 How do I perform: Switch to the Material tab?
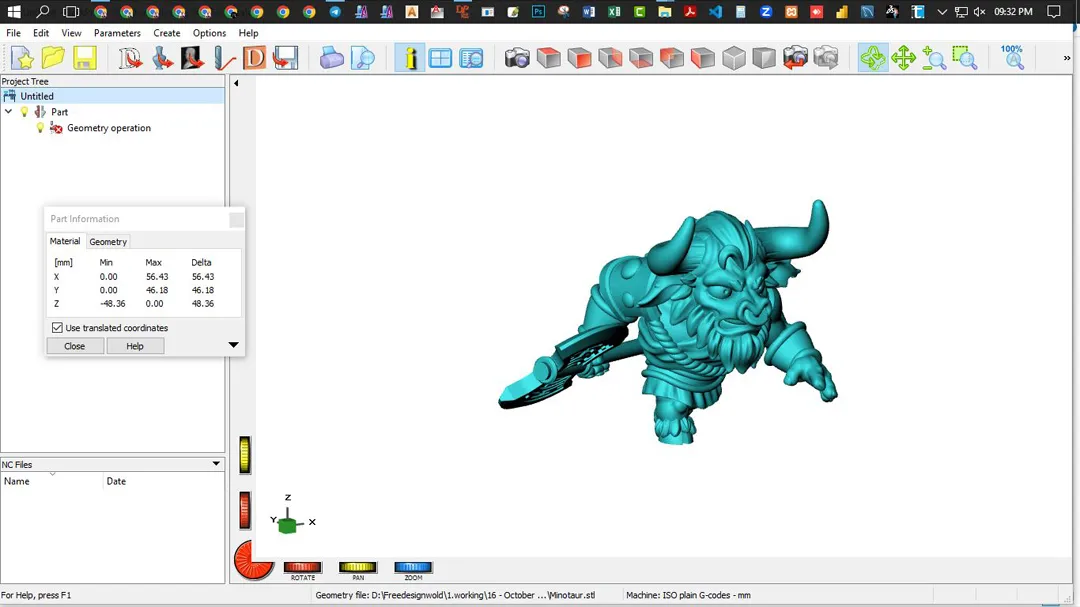[65, 241]
